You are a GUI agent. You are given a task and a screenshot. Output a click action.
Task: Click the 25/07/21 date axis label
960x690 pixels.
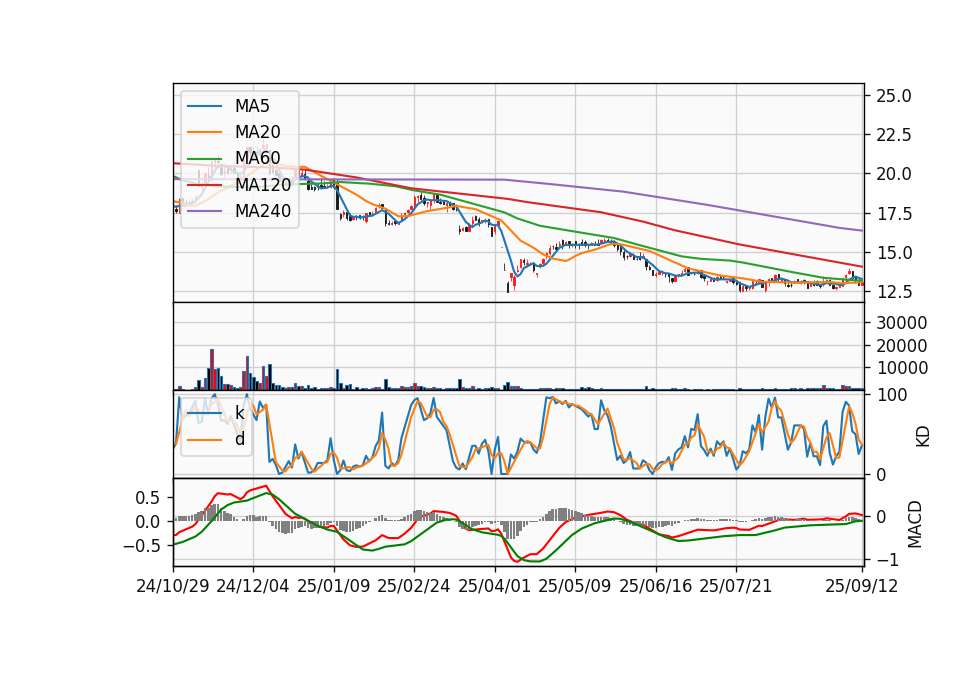point(735,586)
